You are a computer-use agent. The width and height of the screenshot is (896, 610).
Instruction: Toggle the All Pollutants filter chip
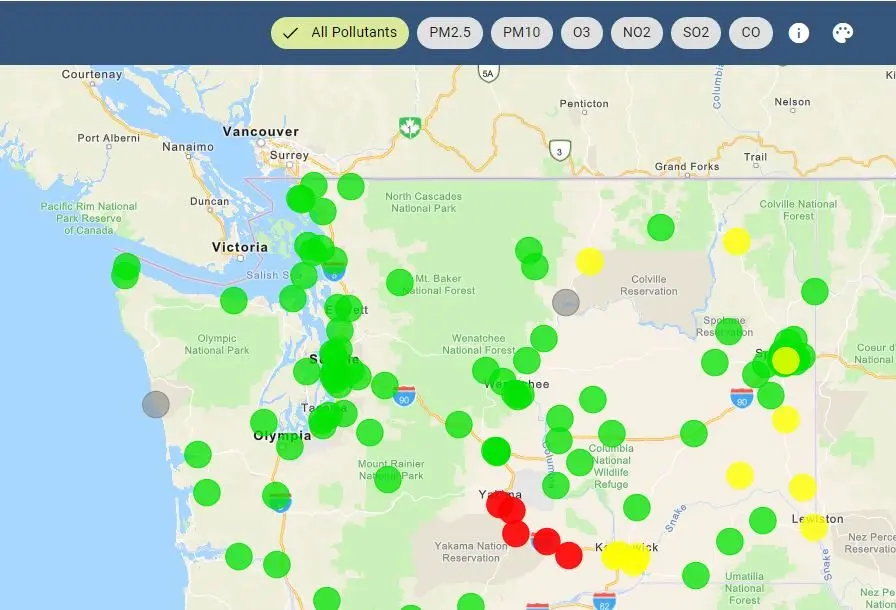tap(340, 33)
